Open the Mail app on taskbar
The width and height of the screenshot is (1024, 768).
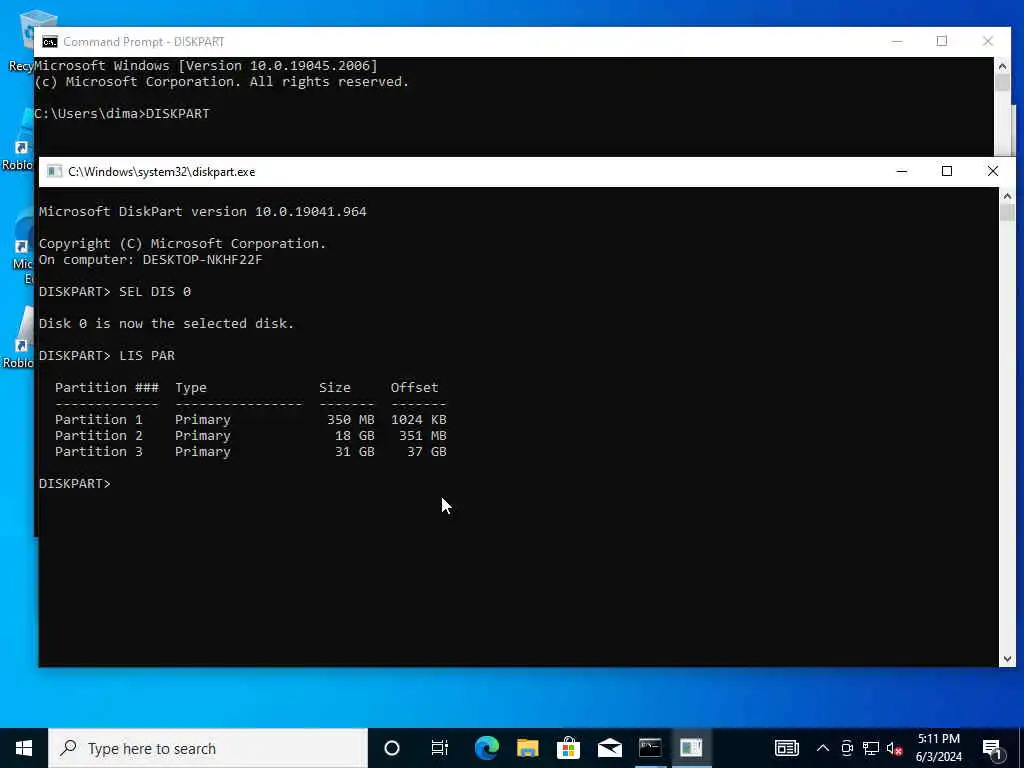click(610, 748)
